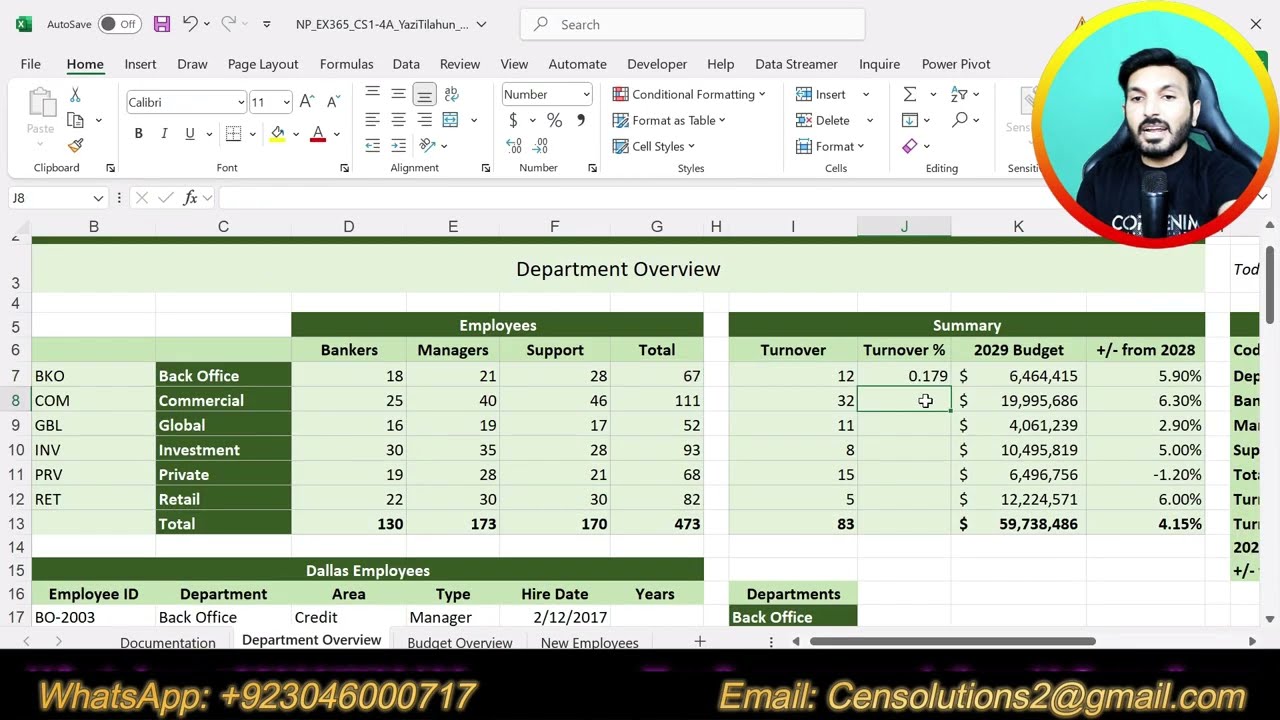
Task: Click the Increase Indent icon
Action: 398,146
